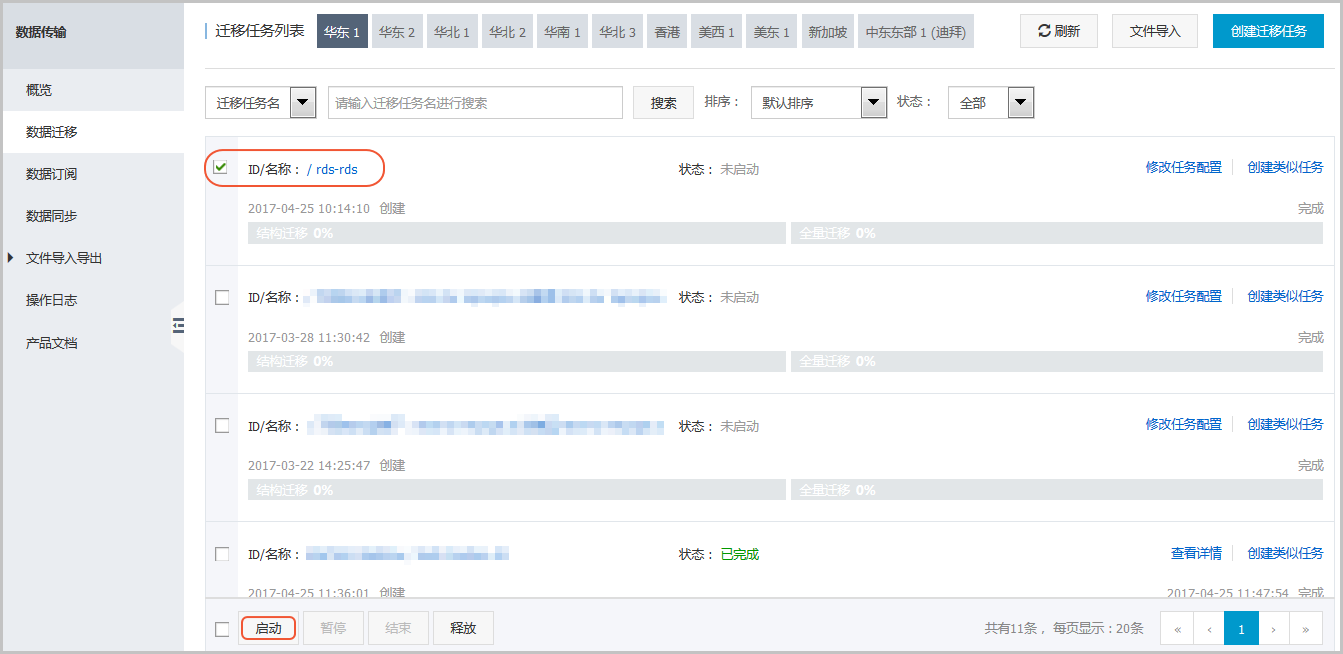Click 查看详情 on the completed task
The height and width of the screenshot is (654, 1343).
(1196, 553)
